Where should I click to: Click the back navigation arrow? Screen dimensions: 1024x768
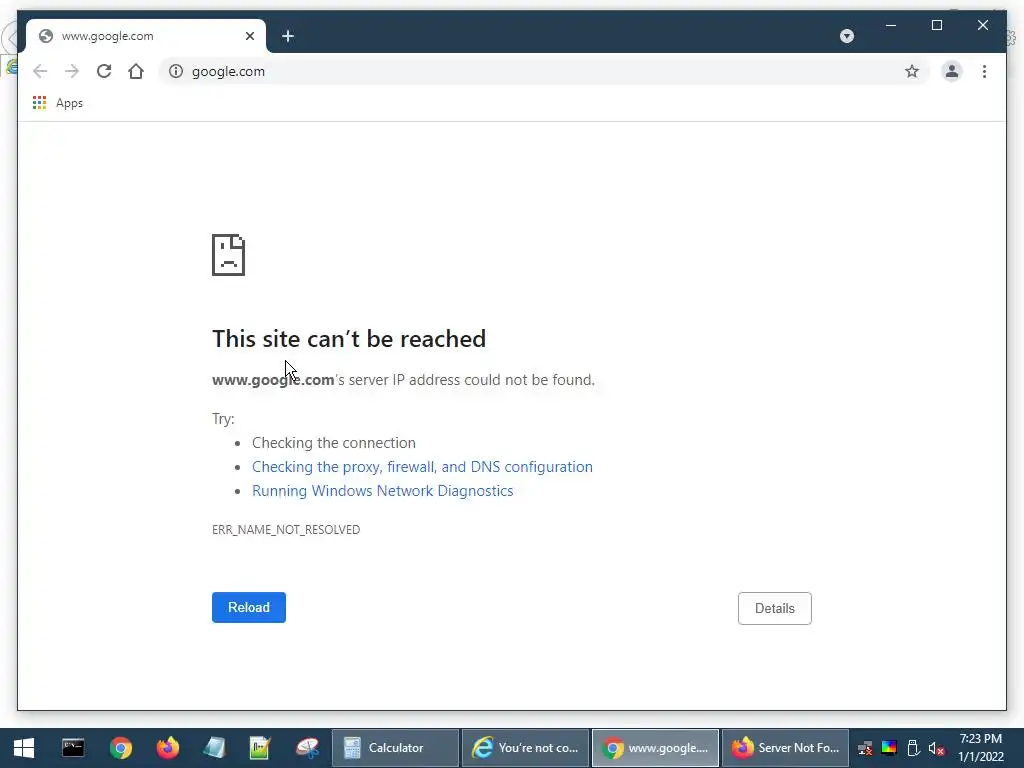click(x=40, y=71)
